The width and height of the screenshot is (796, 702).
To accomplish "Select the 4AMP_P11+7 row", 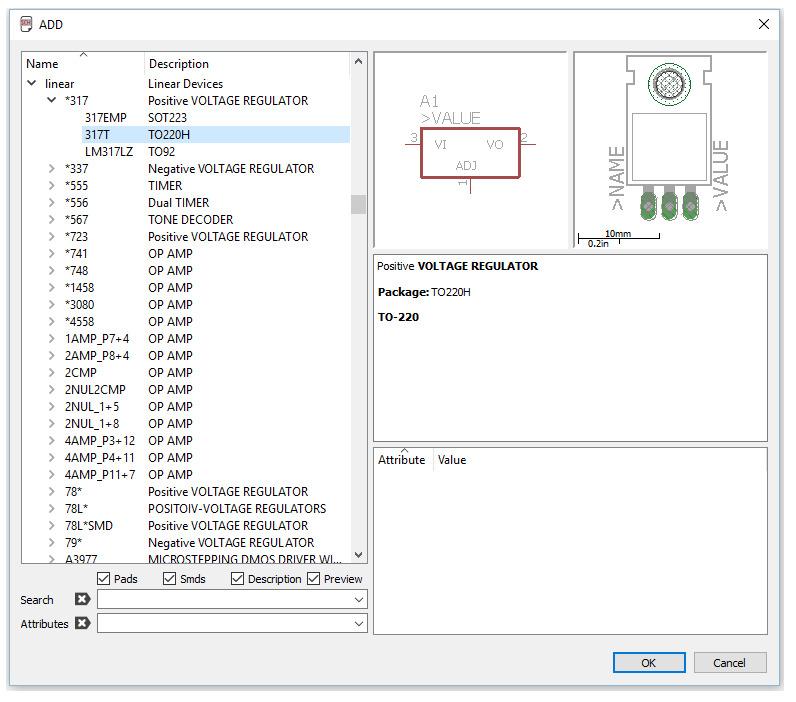I will click(206, 474).
